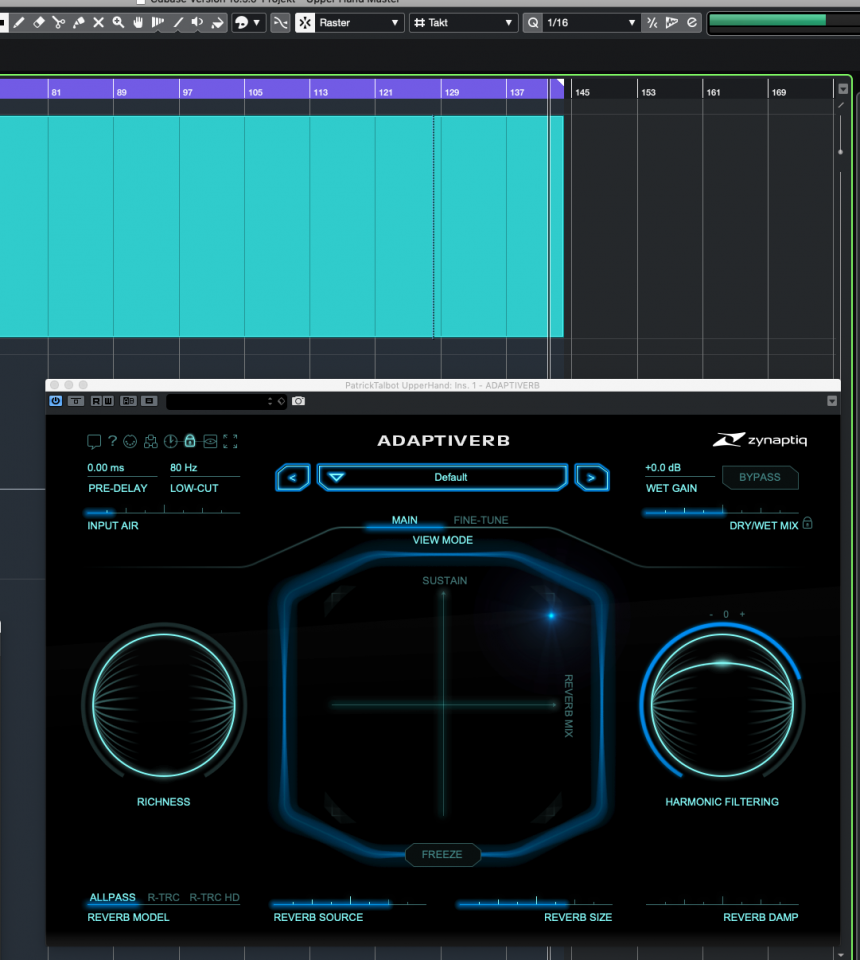Toggle the plug-in Bypass button
This screenshot has height=960, width=860.
(76, 401)
